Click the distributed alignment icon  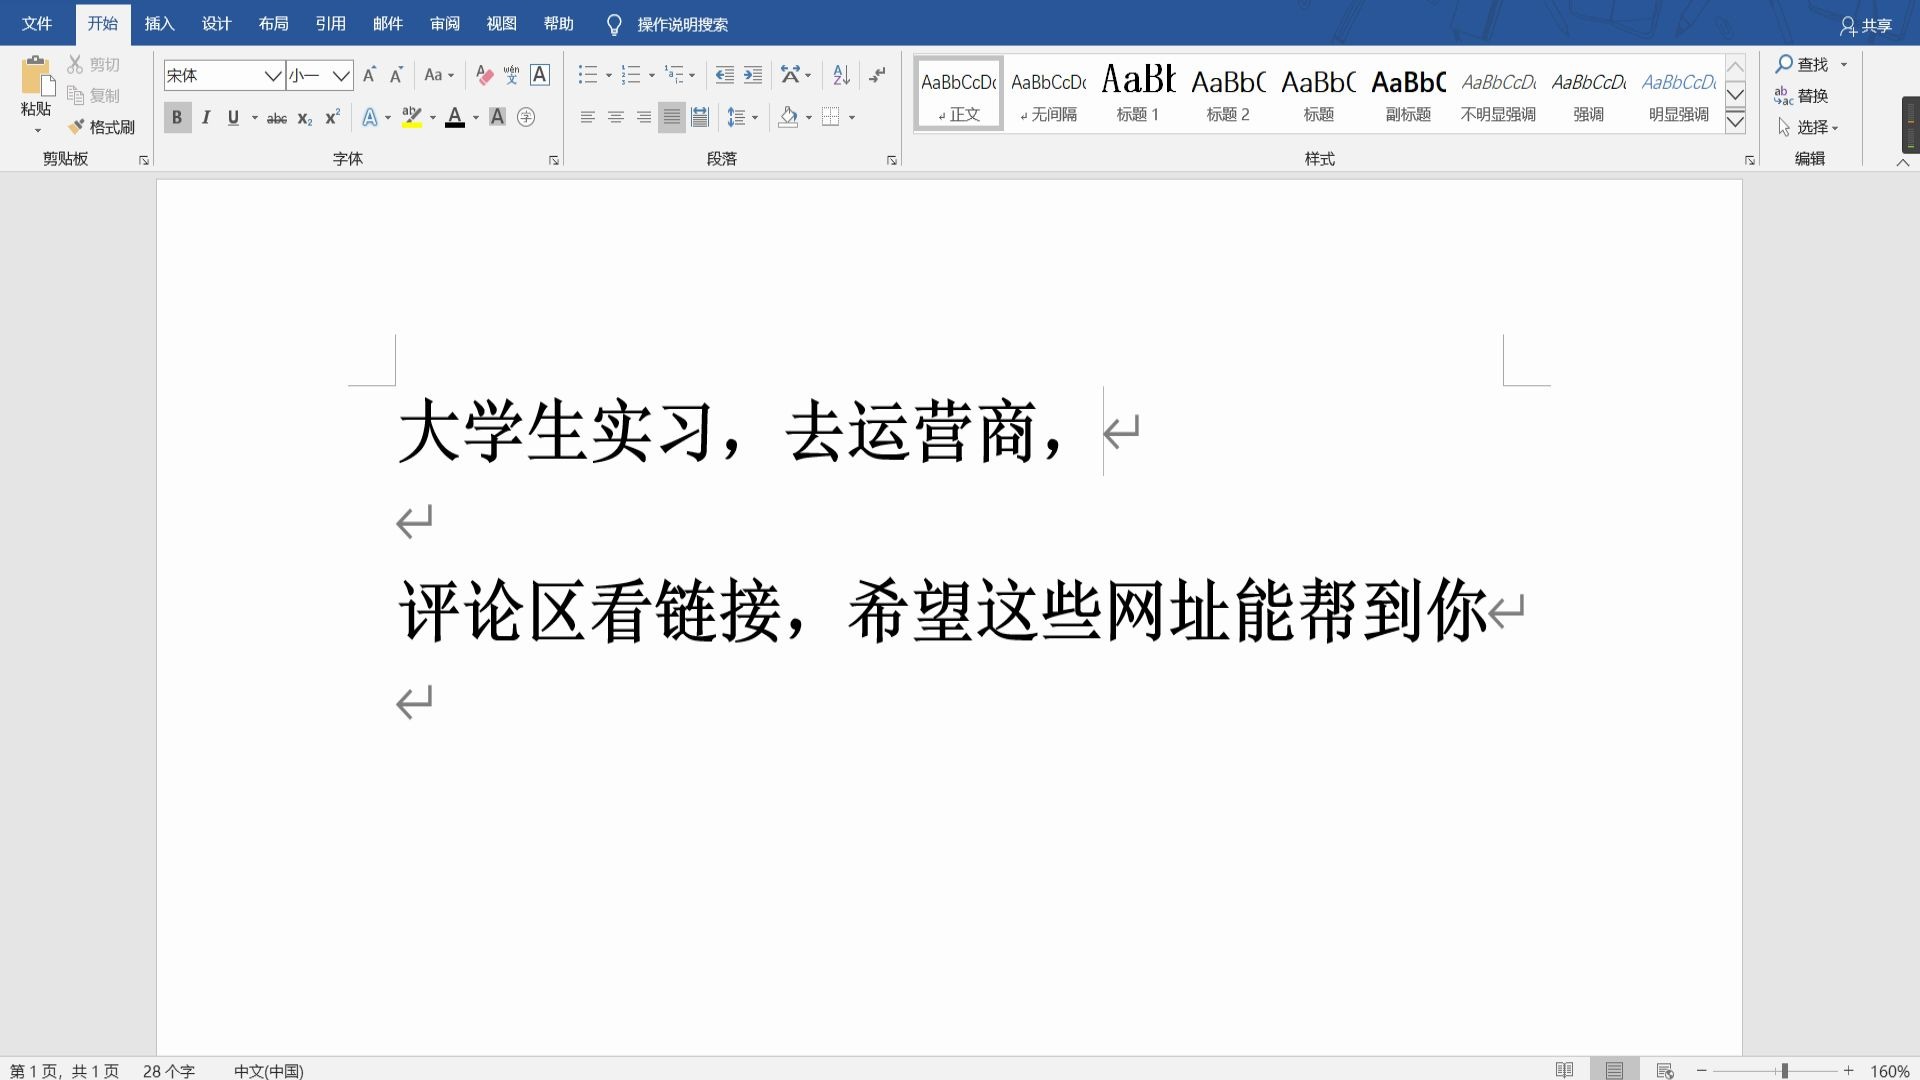pos(700,118)
